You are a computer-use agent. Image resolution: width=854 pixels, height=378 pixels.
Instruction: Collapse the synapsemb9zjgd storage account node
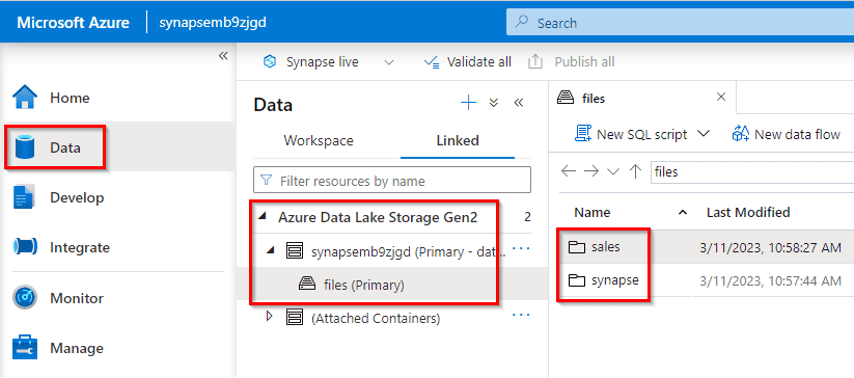click(x=271, y=250)
